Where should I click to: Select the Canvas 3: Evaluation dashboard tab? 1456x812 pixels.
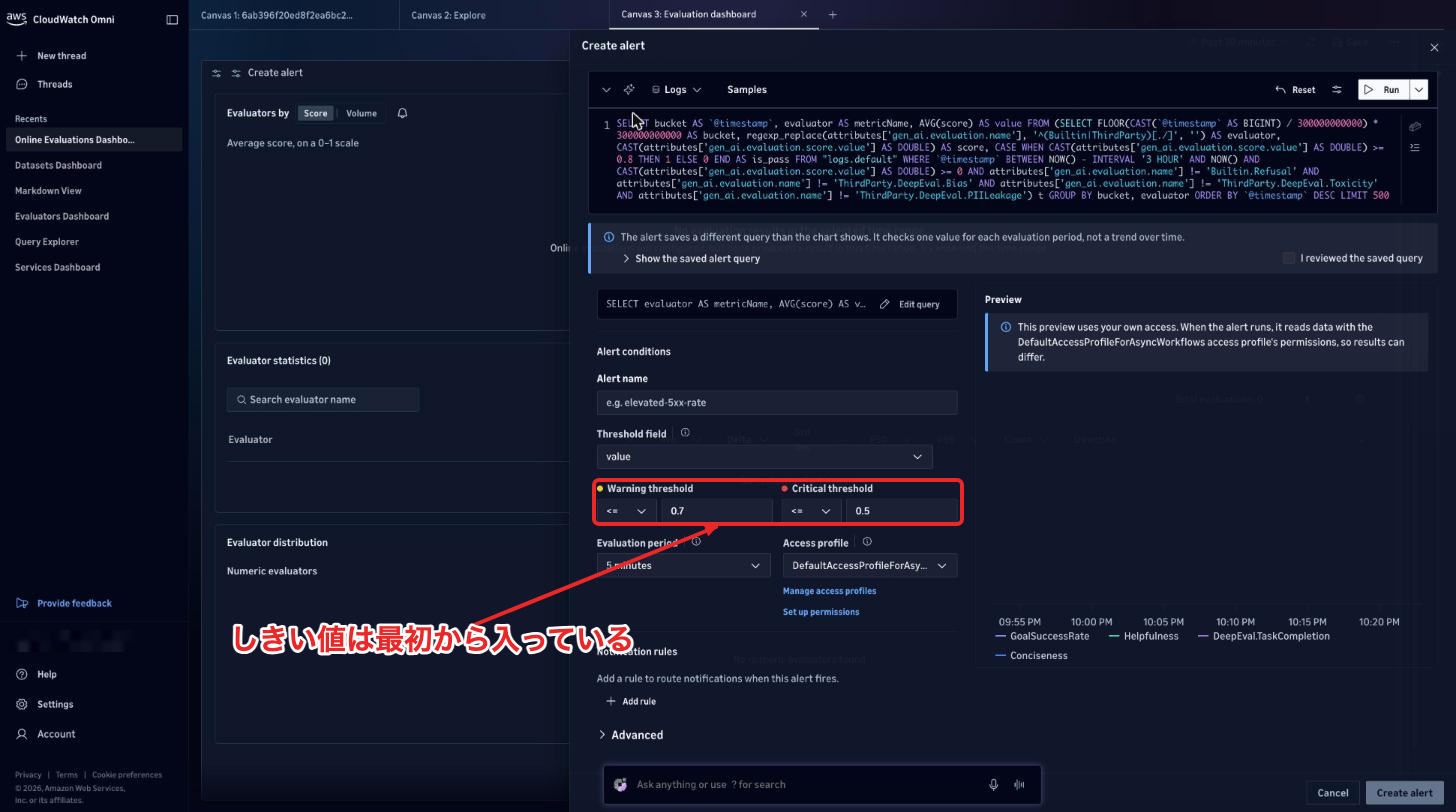[688, 15]
